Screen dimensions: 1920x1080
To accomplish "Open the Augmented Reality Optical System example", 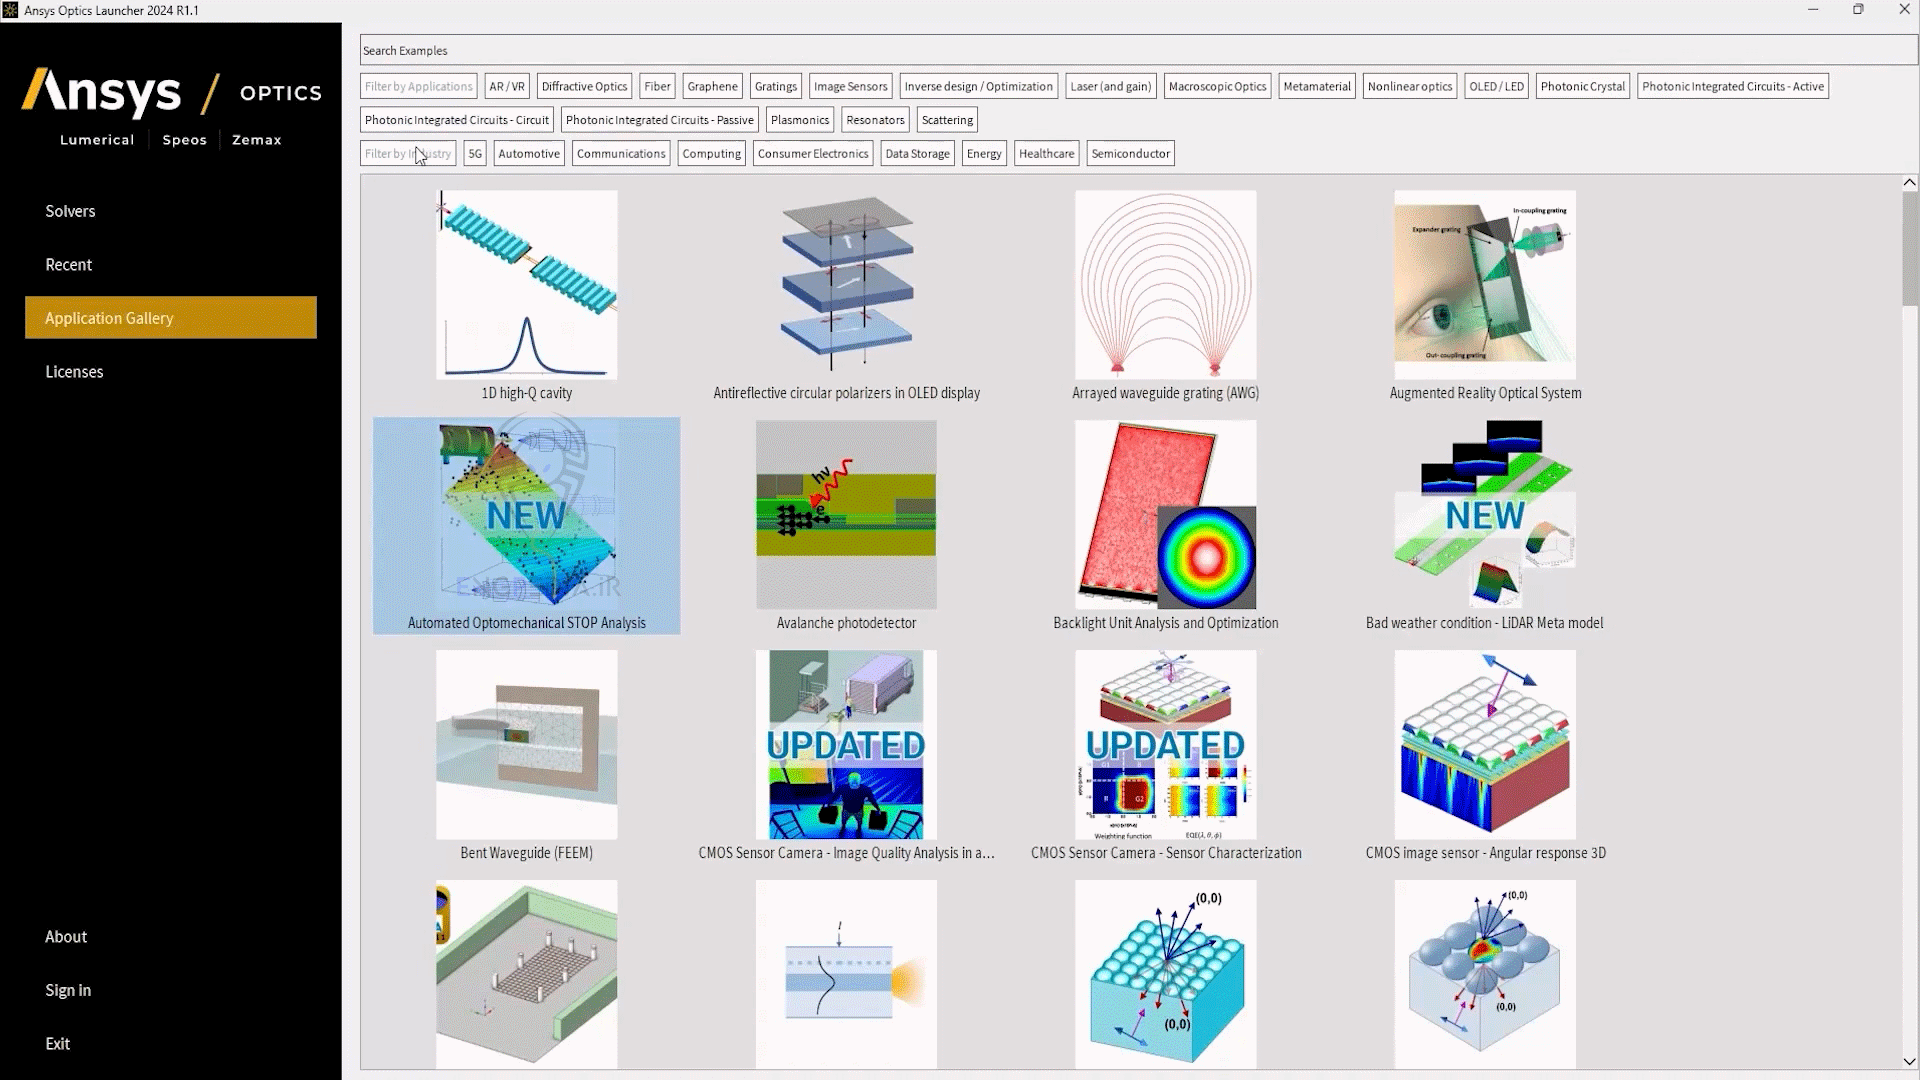I will (1484, 285).
